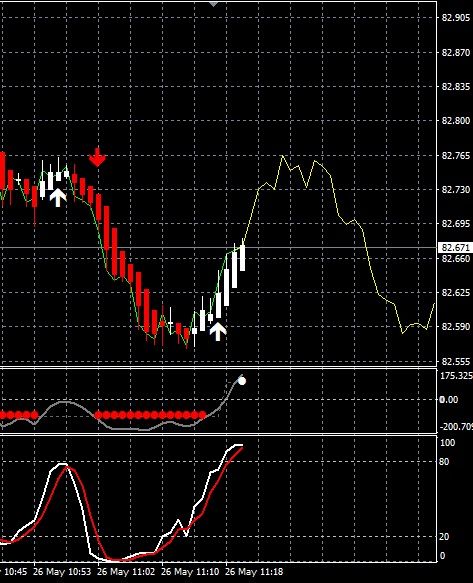Click the 82.800 price scale label
473x583 pixels.
point(456,121)
